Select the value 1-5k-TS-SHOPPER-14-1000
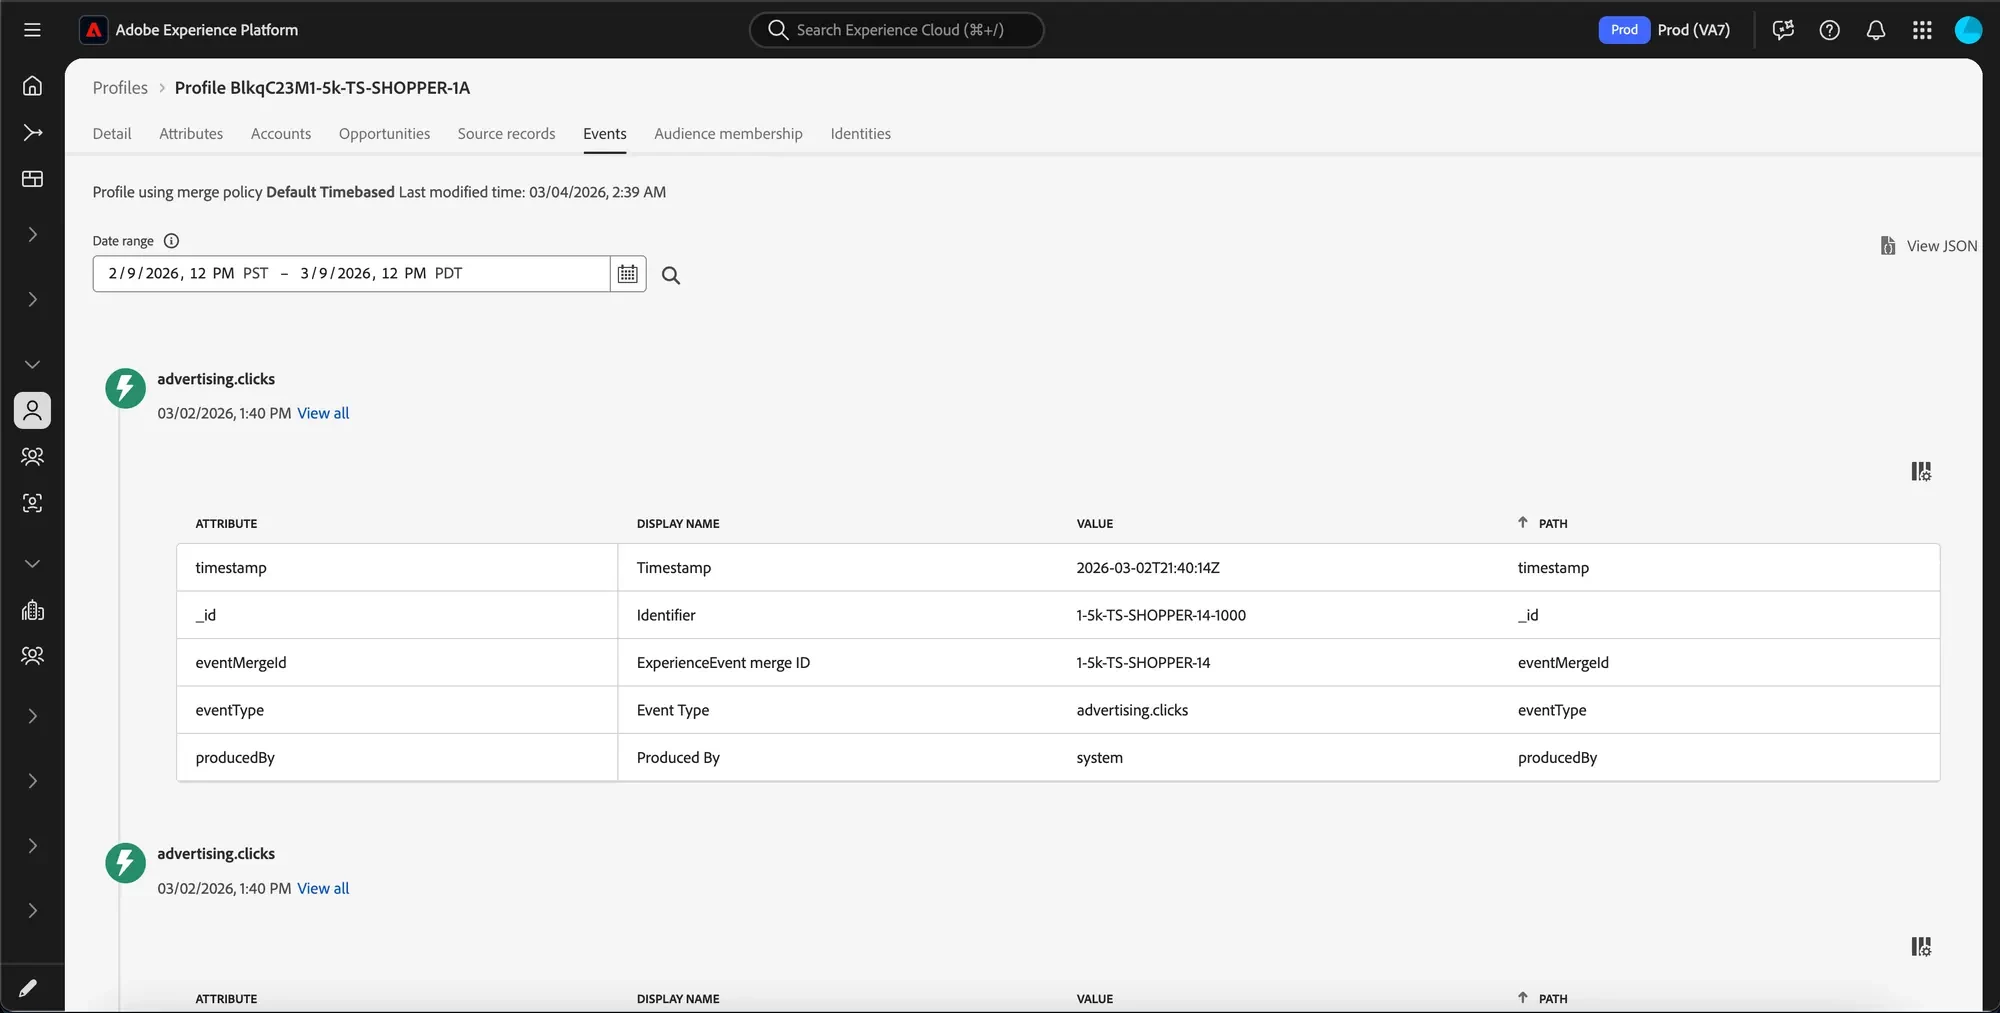 coord(1161,615)
